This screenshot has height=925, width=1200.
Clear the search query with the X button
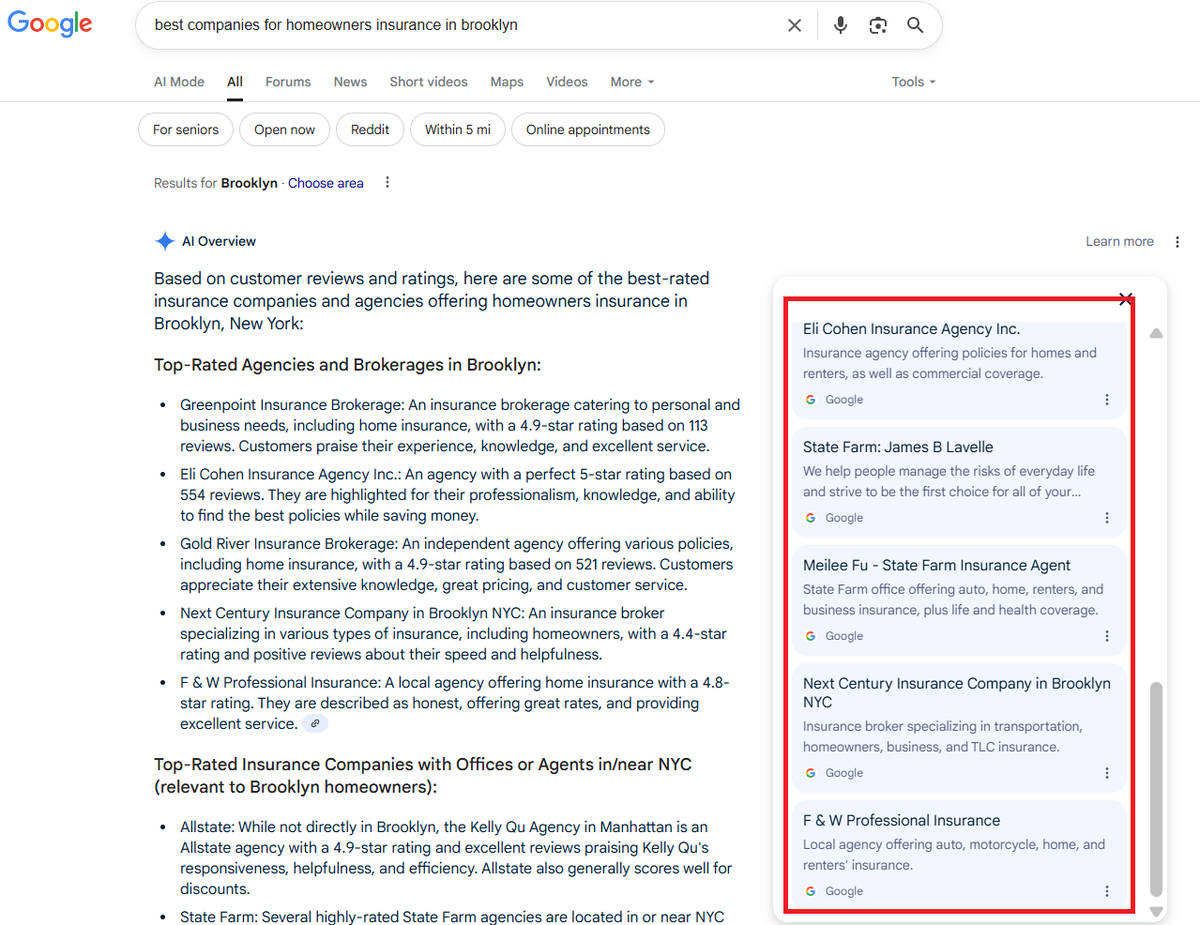pyautogui.click(x=794, y=25)
